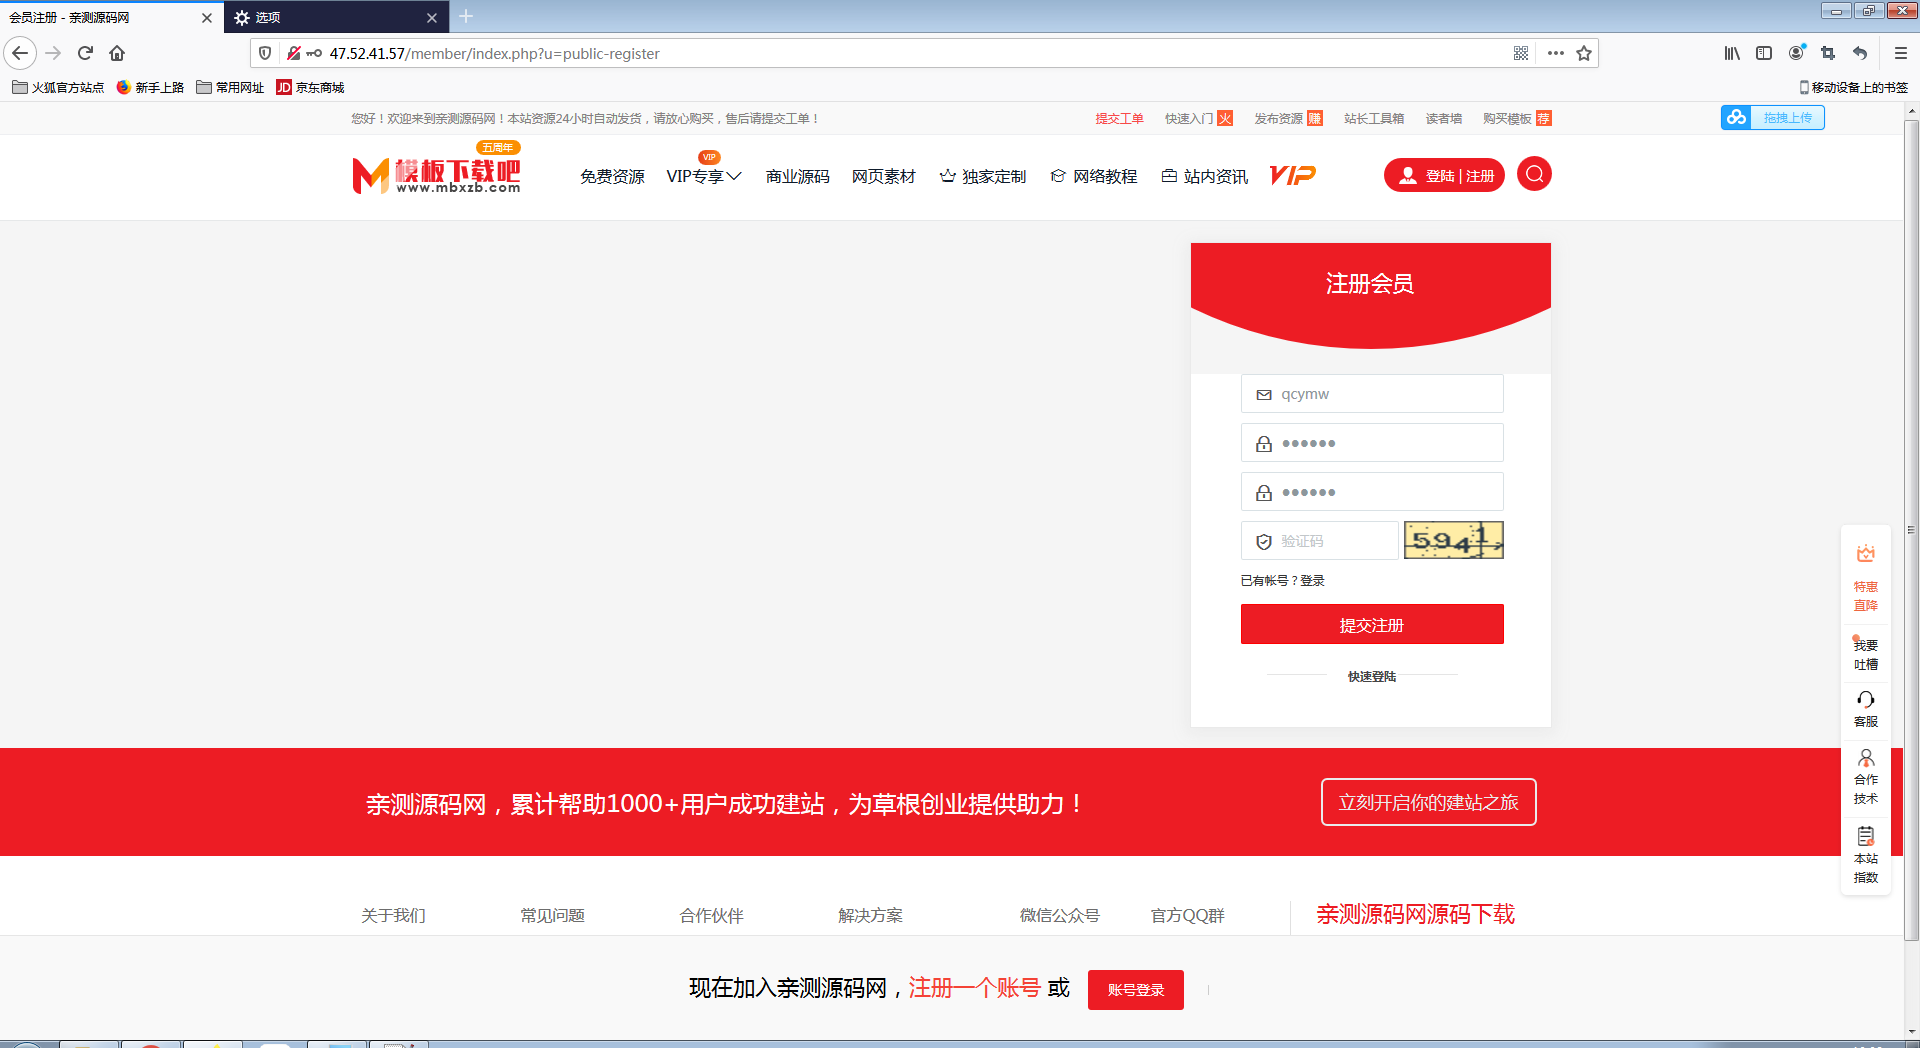Open 网页素材 navigation item
The width and height of the screenshot is (1920, 1048).
coord(883,176)
